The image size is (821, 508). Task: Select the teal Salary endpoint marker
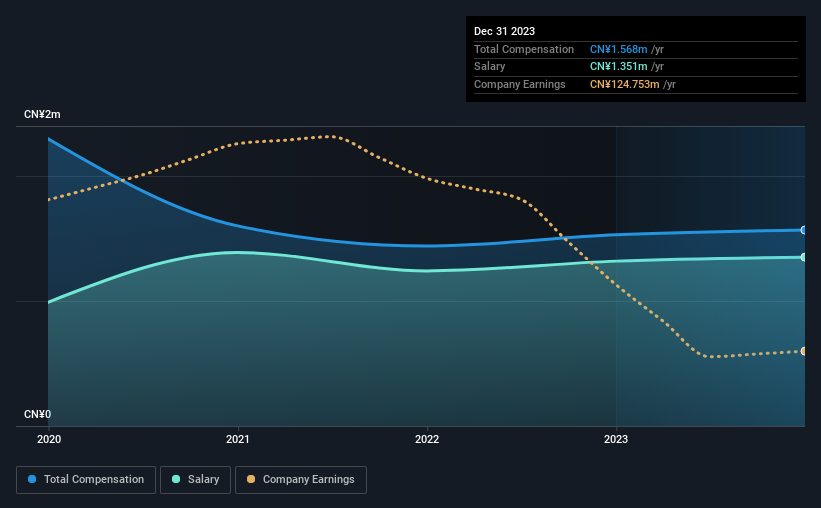pyautogui.click(x=804, y=257)
